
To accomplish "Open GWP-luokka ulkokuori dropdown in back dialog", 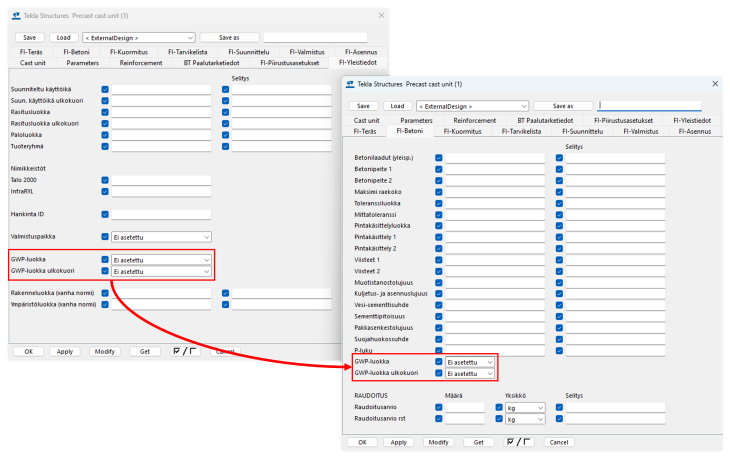I will click(161, 271).
